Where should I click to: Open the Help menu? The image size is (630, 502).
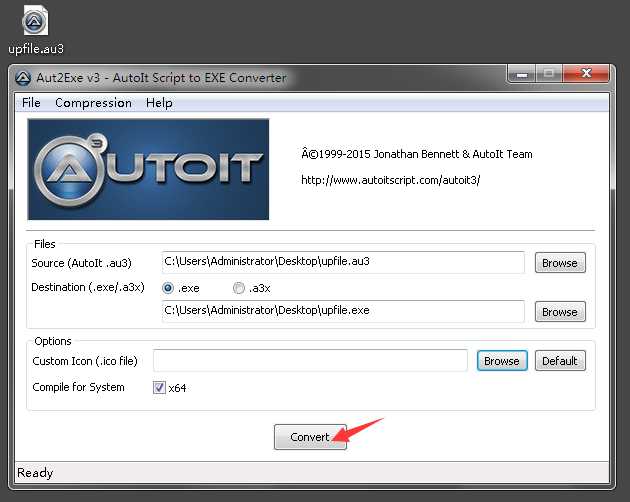pos(159,103)
